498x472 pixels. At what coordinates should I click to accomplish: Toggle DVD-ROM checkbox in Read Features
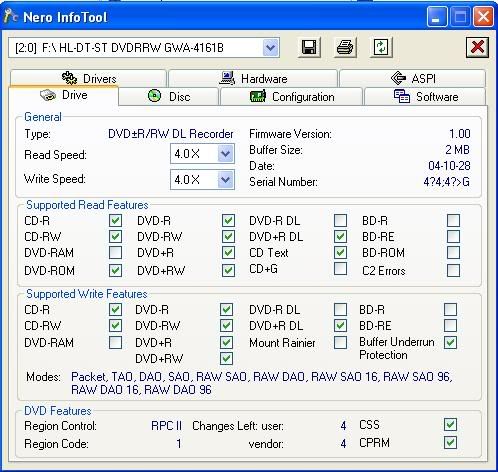click(x=115, y=270)
